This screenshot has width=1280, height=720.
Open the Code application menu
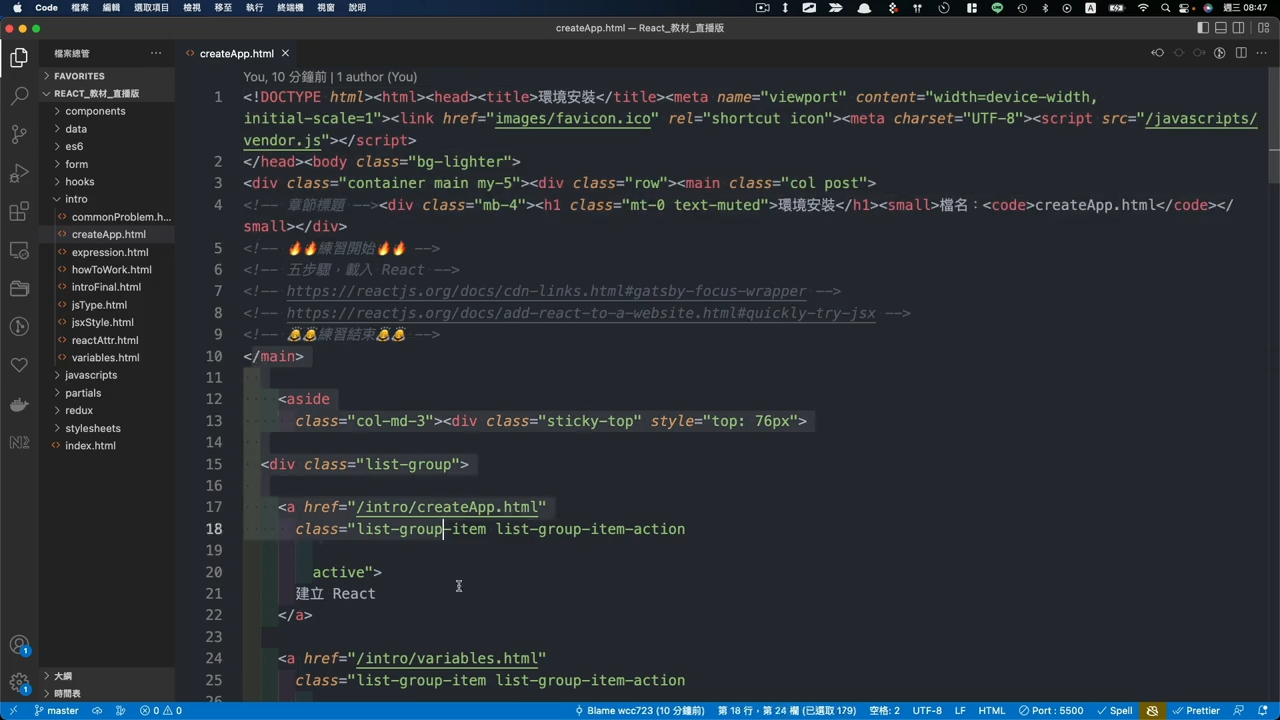click(46, 7)
